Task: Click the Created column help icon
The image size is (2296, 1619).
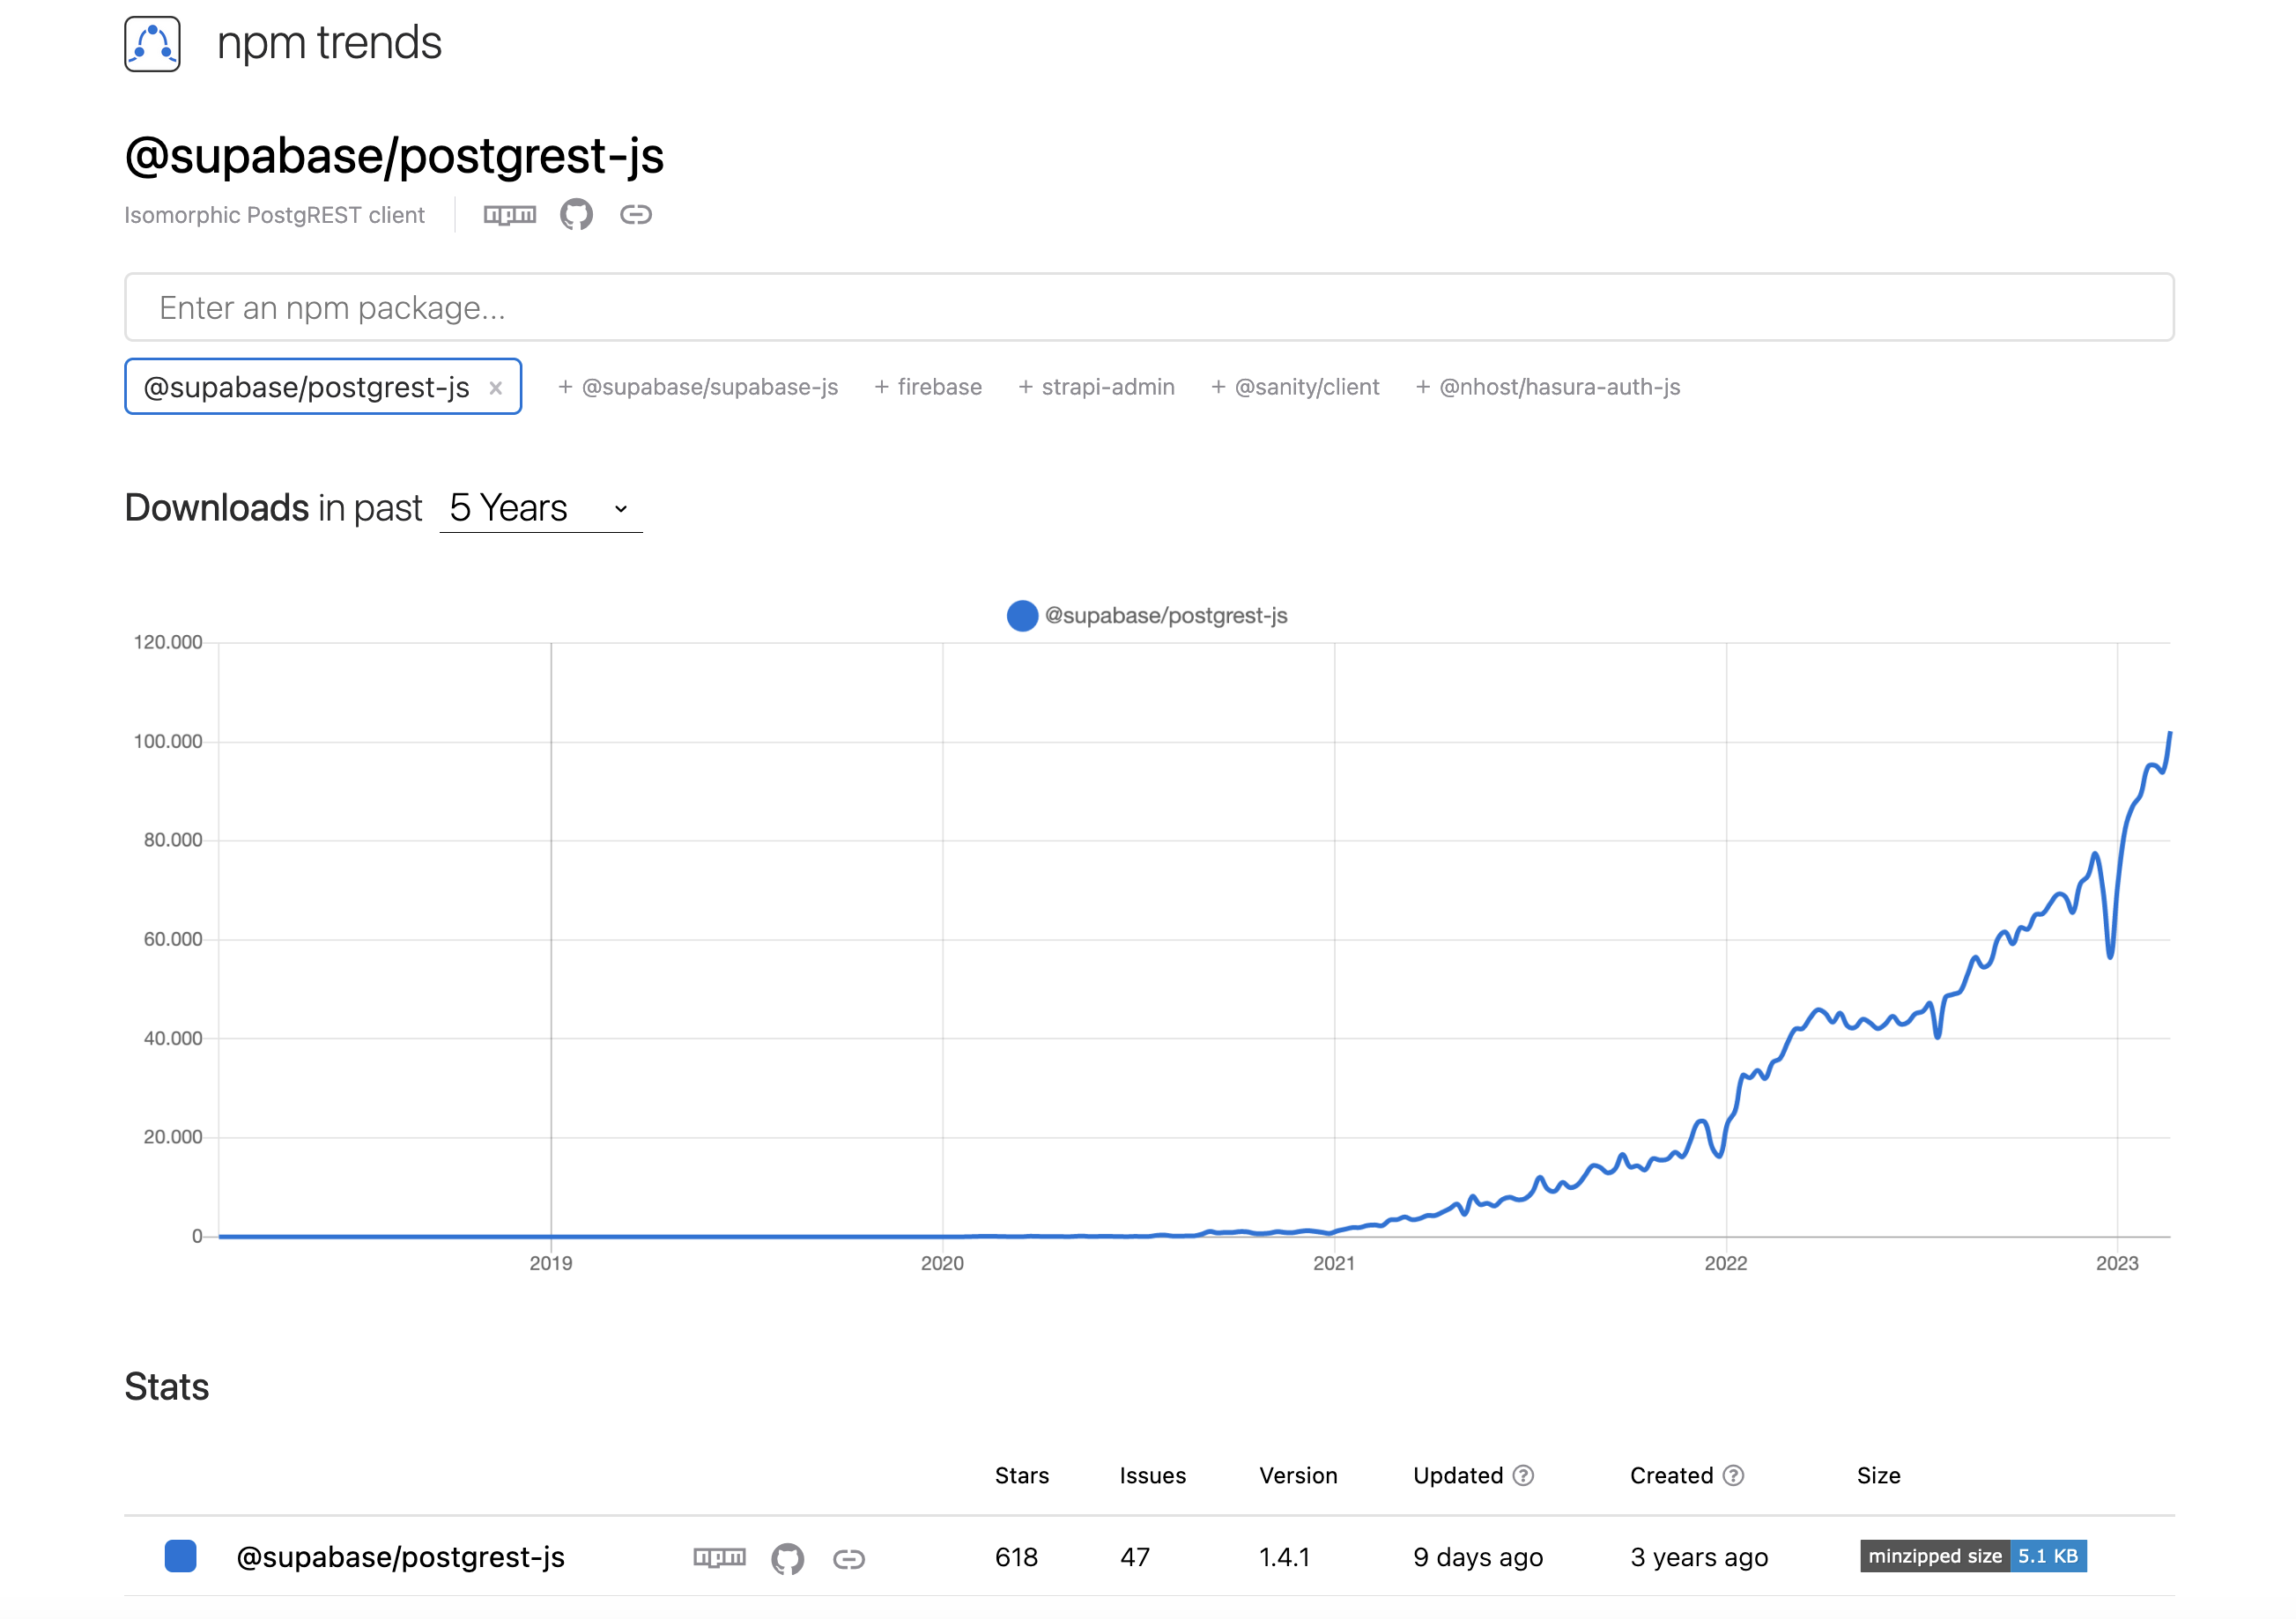Action: pos(1734,1475)
